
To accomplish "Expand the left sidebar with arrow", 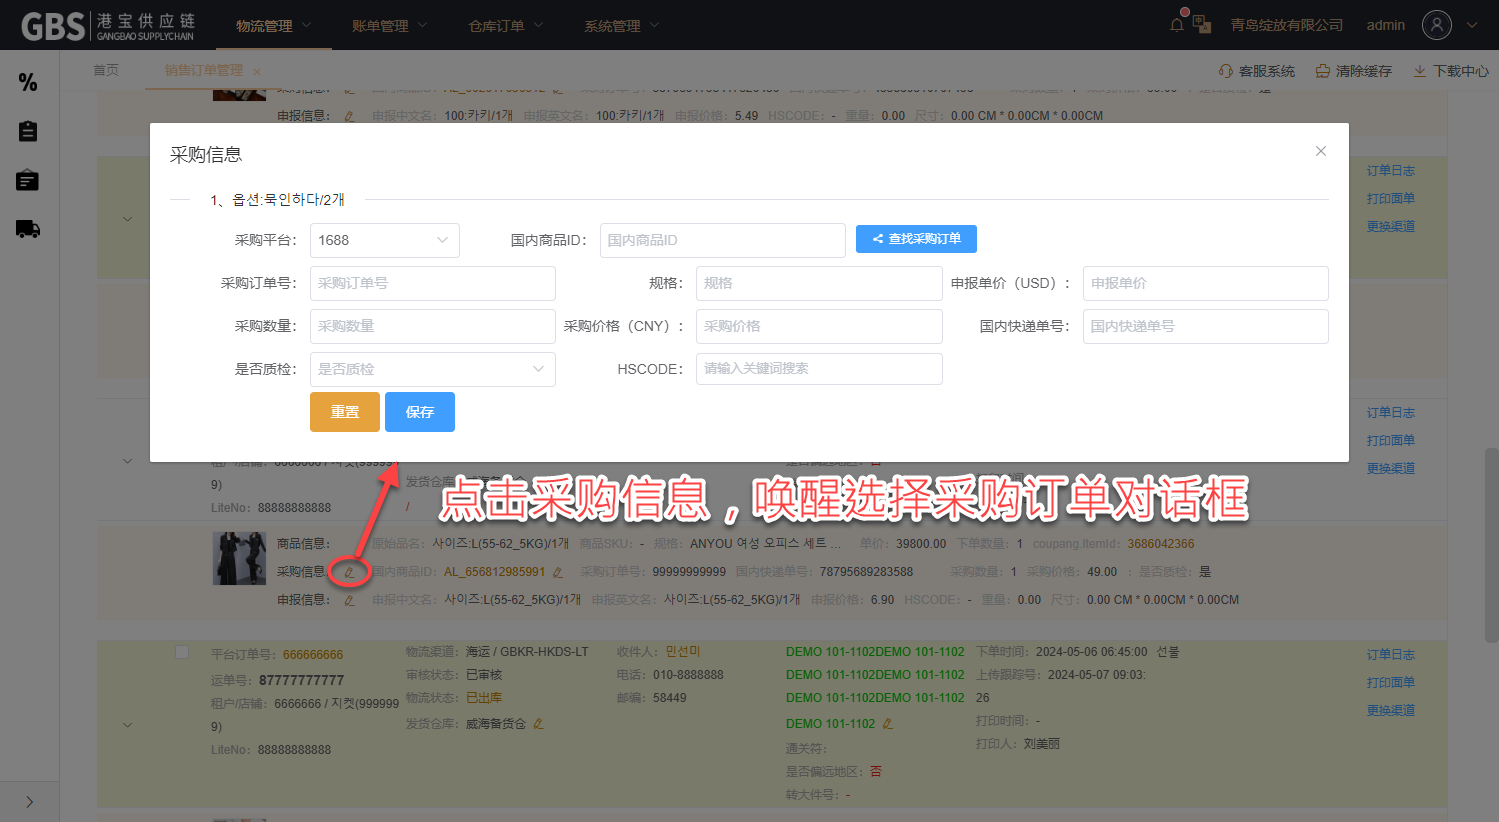I will (x=29, y=801).
